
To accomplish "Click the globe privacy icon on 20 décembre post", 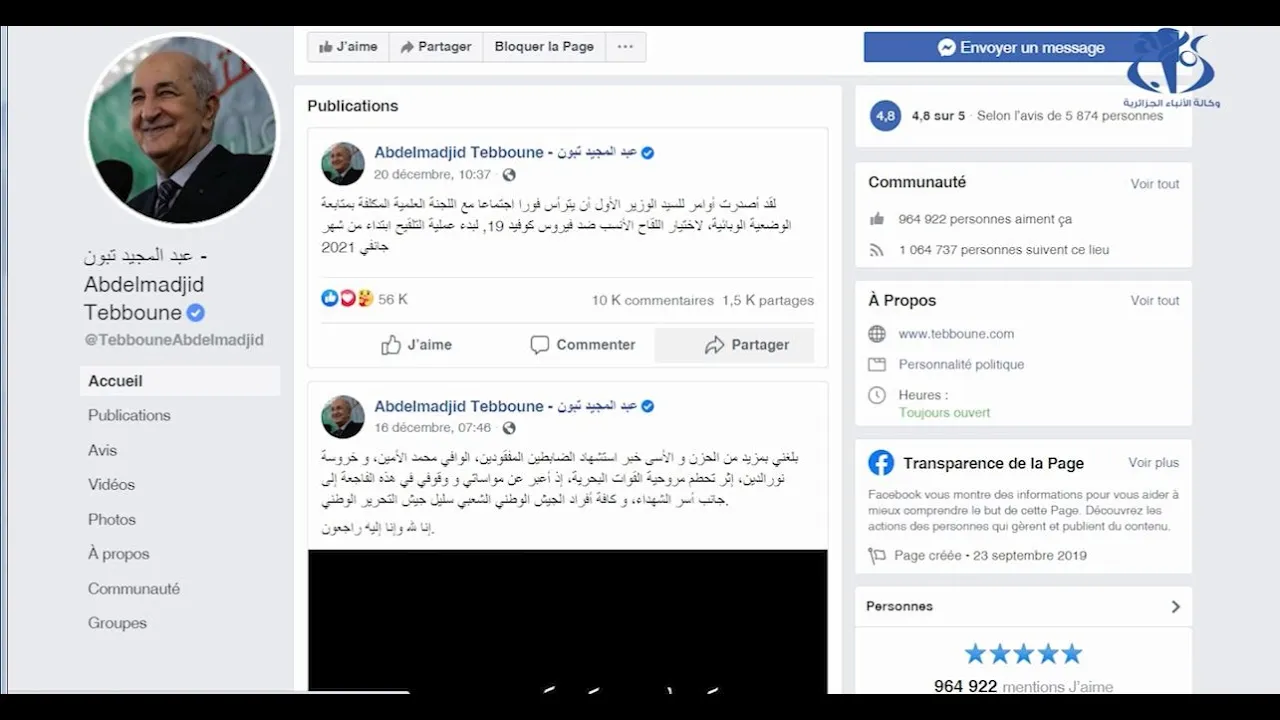I will 509,175.
